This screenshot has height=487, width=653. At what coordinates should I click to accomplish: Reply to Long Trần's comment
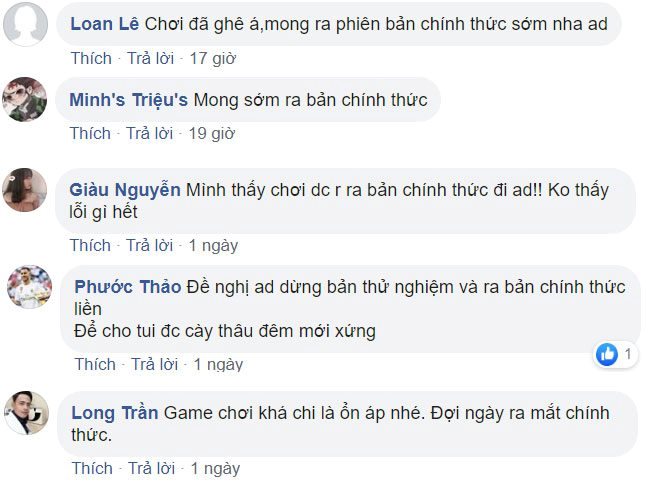pos(151,468)
